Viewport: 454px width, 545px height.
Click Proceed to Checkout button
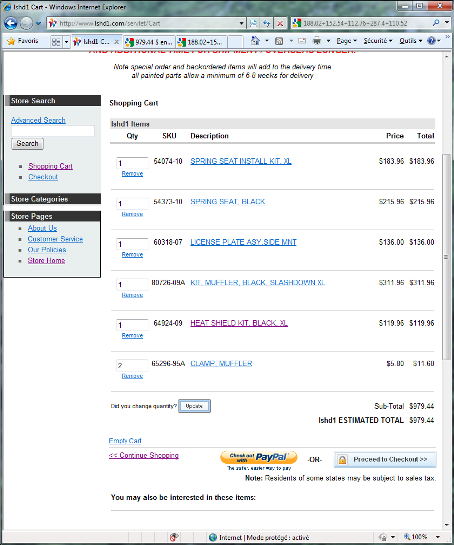coord(385,459)
